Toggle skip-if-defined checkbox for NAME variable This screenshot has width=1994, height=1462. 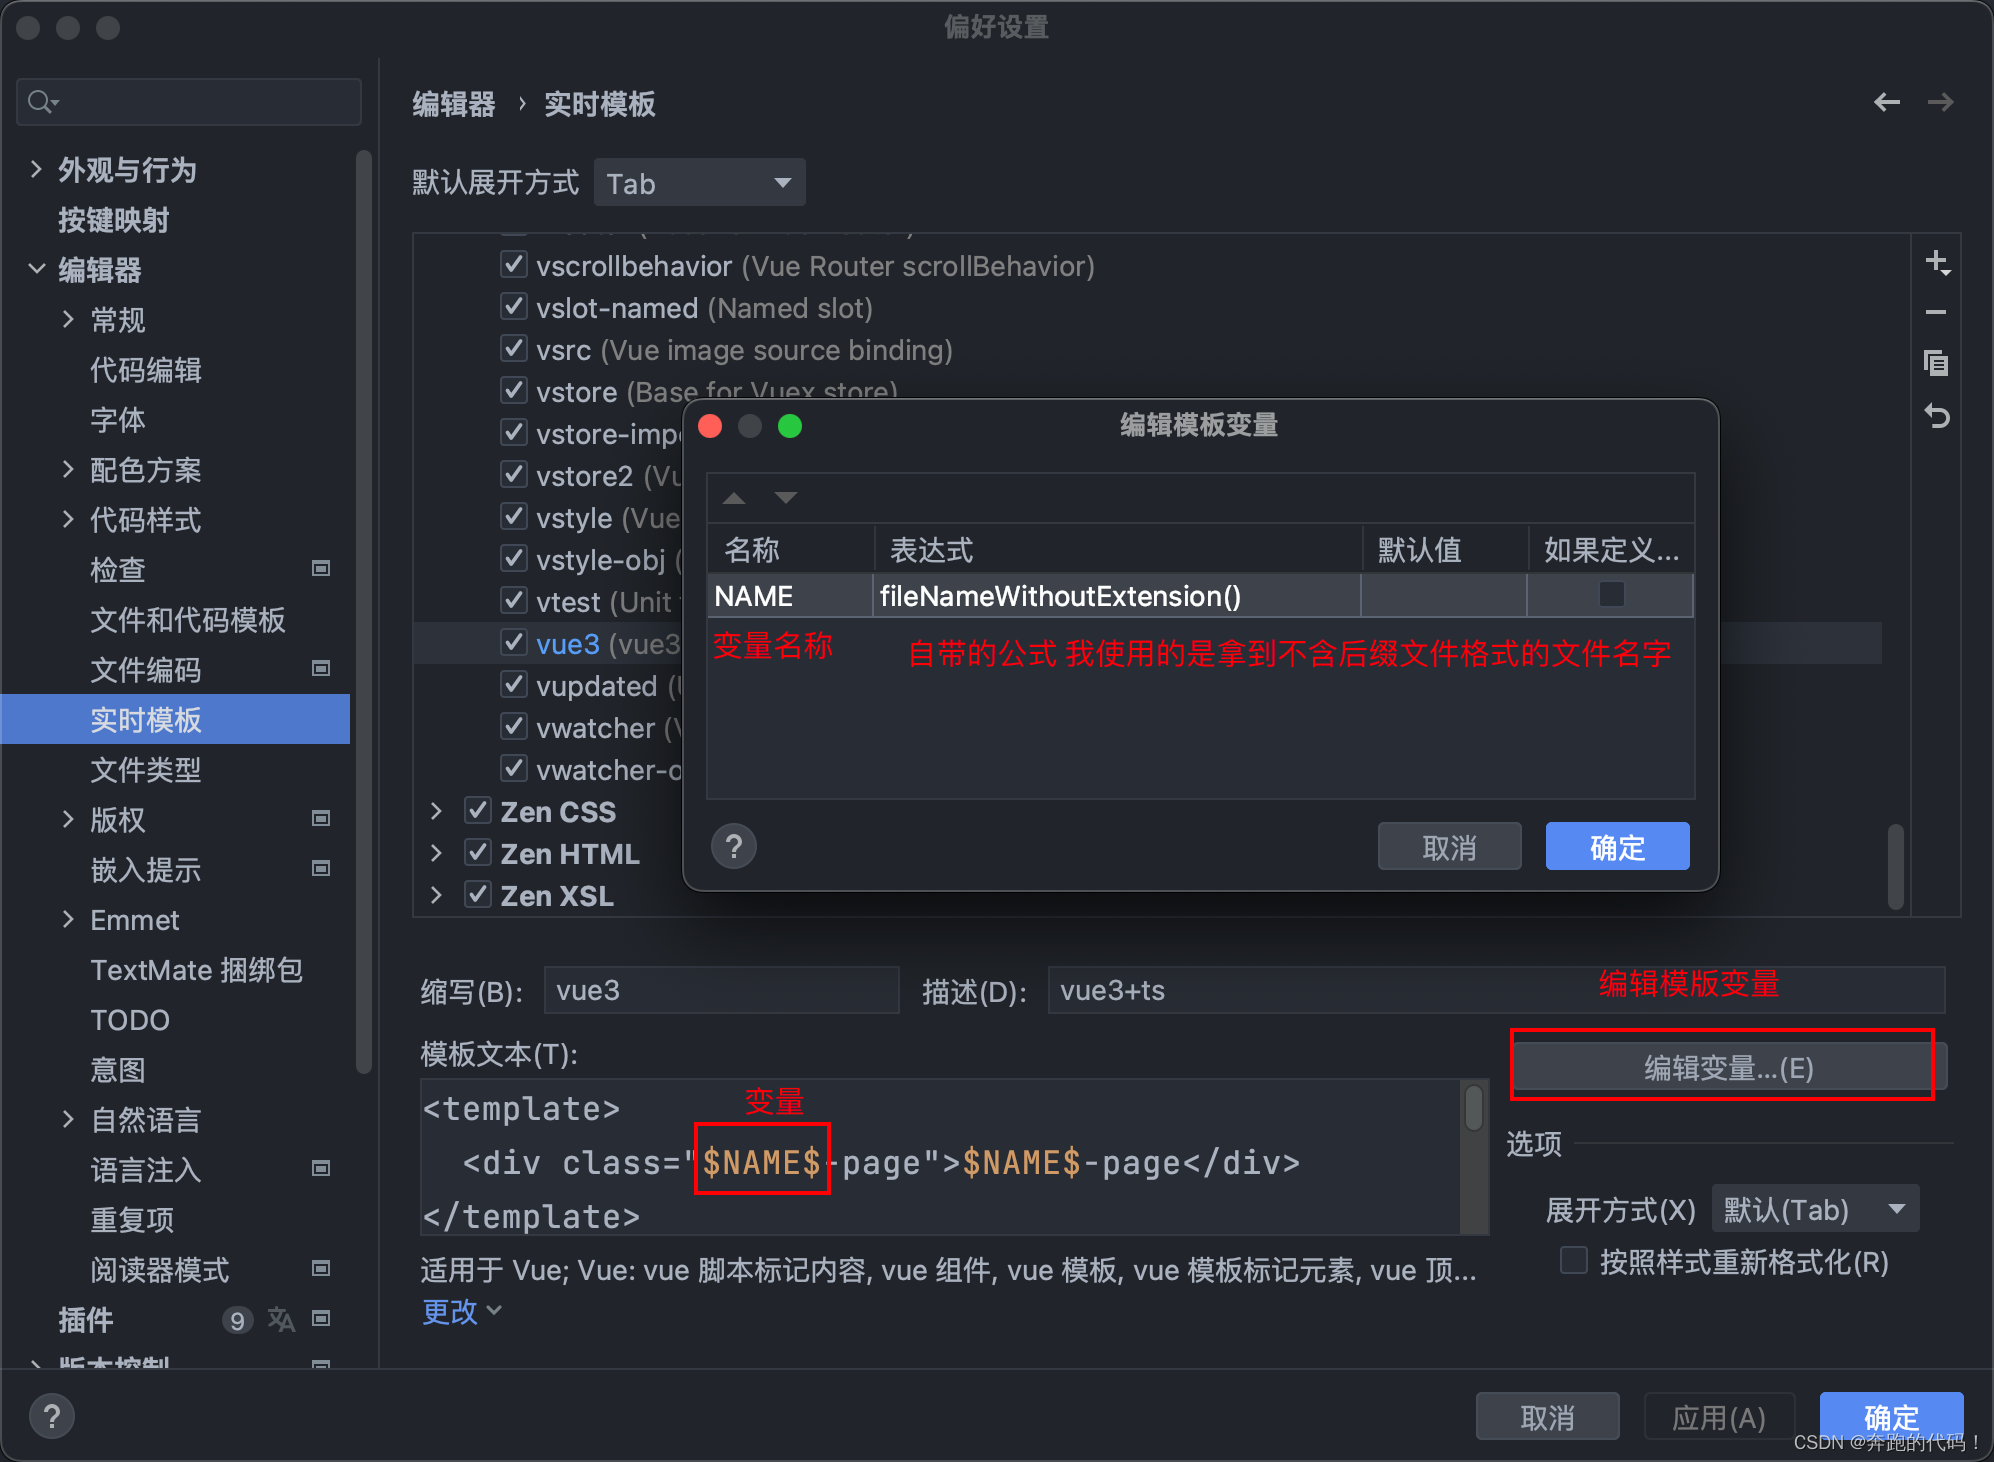pyautogui.click(x=1611, y=595)
